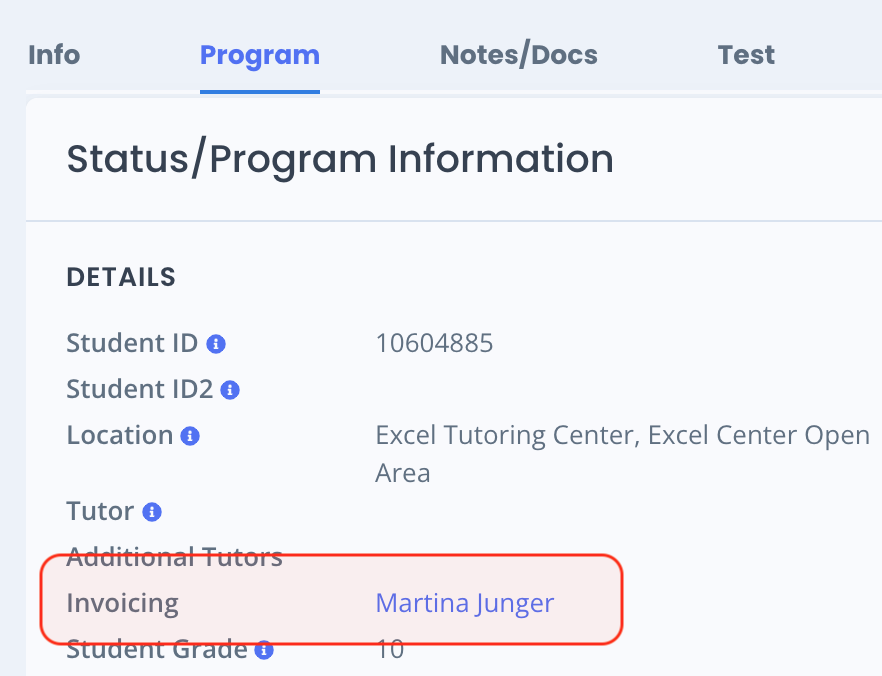The width and height of the screenshot is (882, 676).
Task: Click the student ID number 10604885
Action: click(x=434, y=343)
